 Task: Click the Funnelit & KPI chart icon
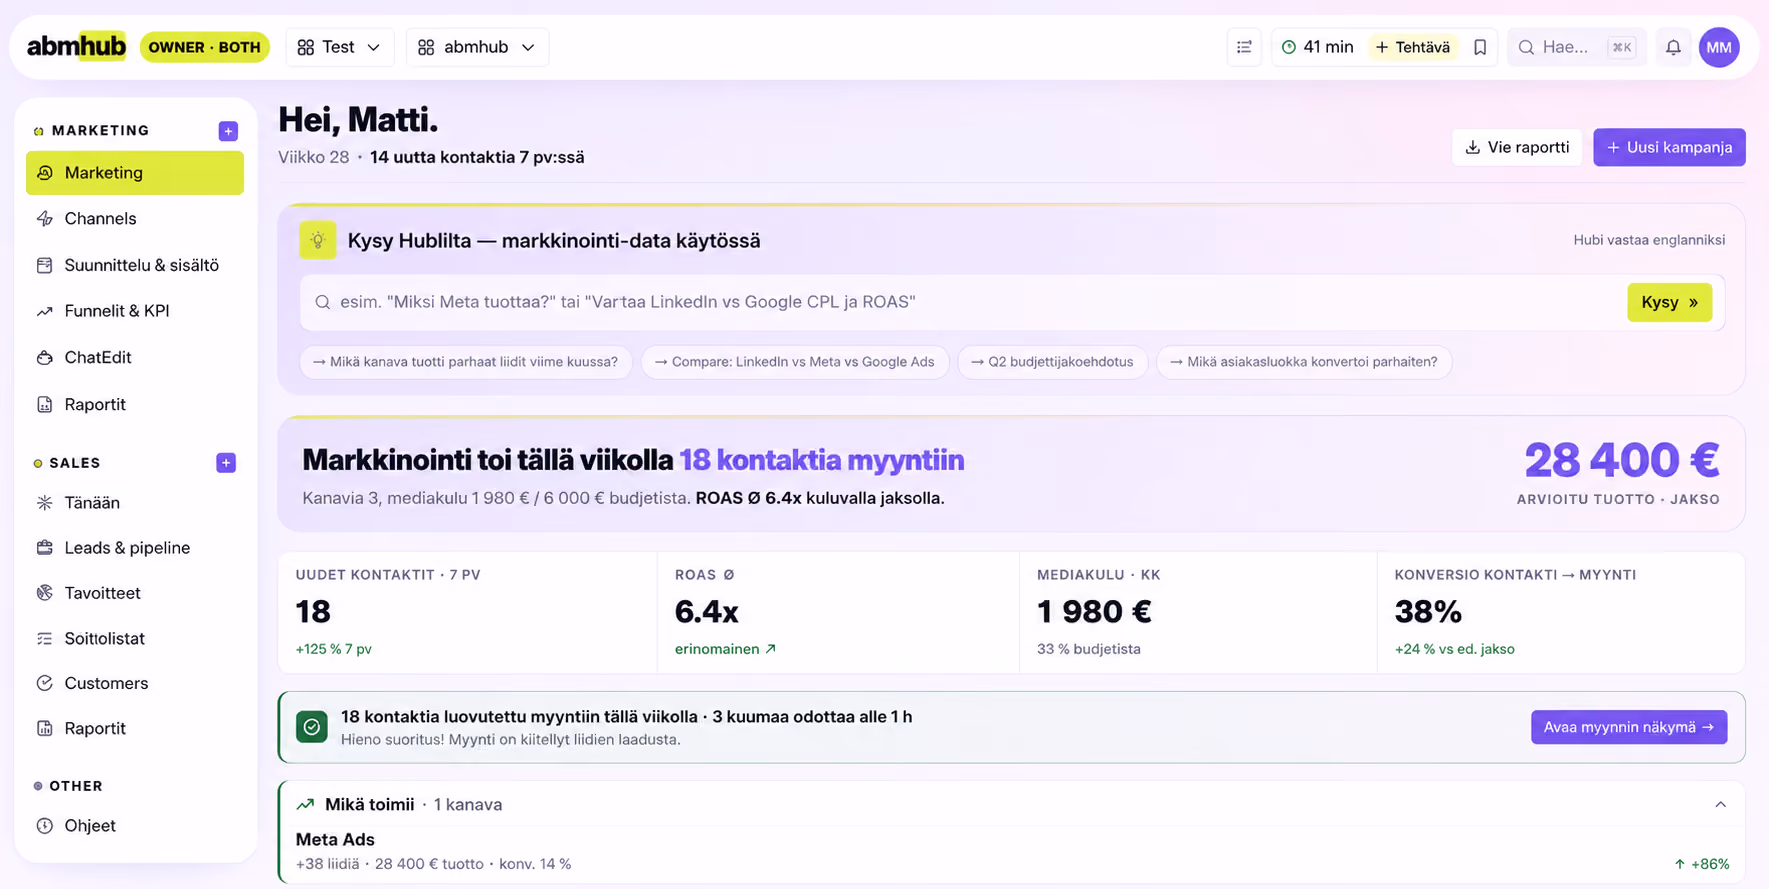pos(45,311)
